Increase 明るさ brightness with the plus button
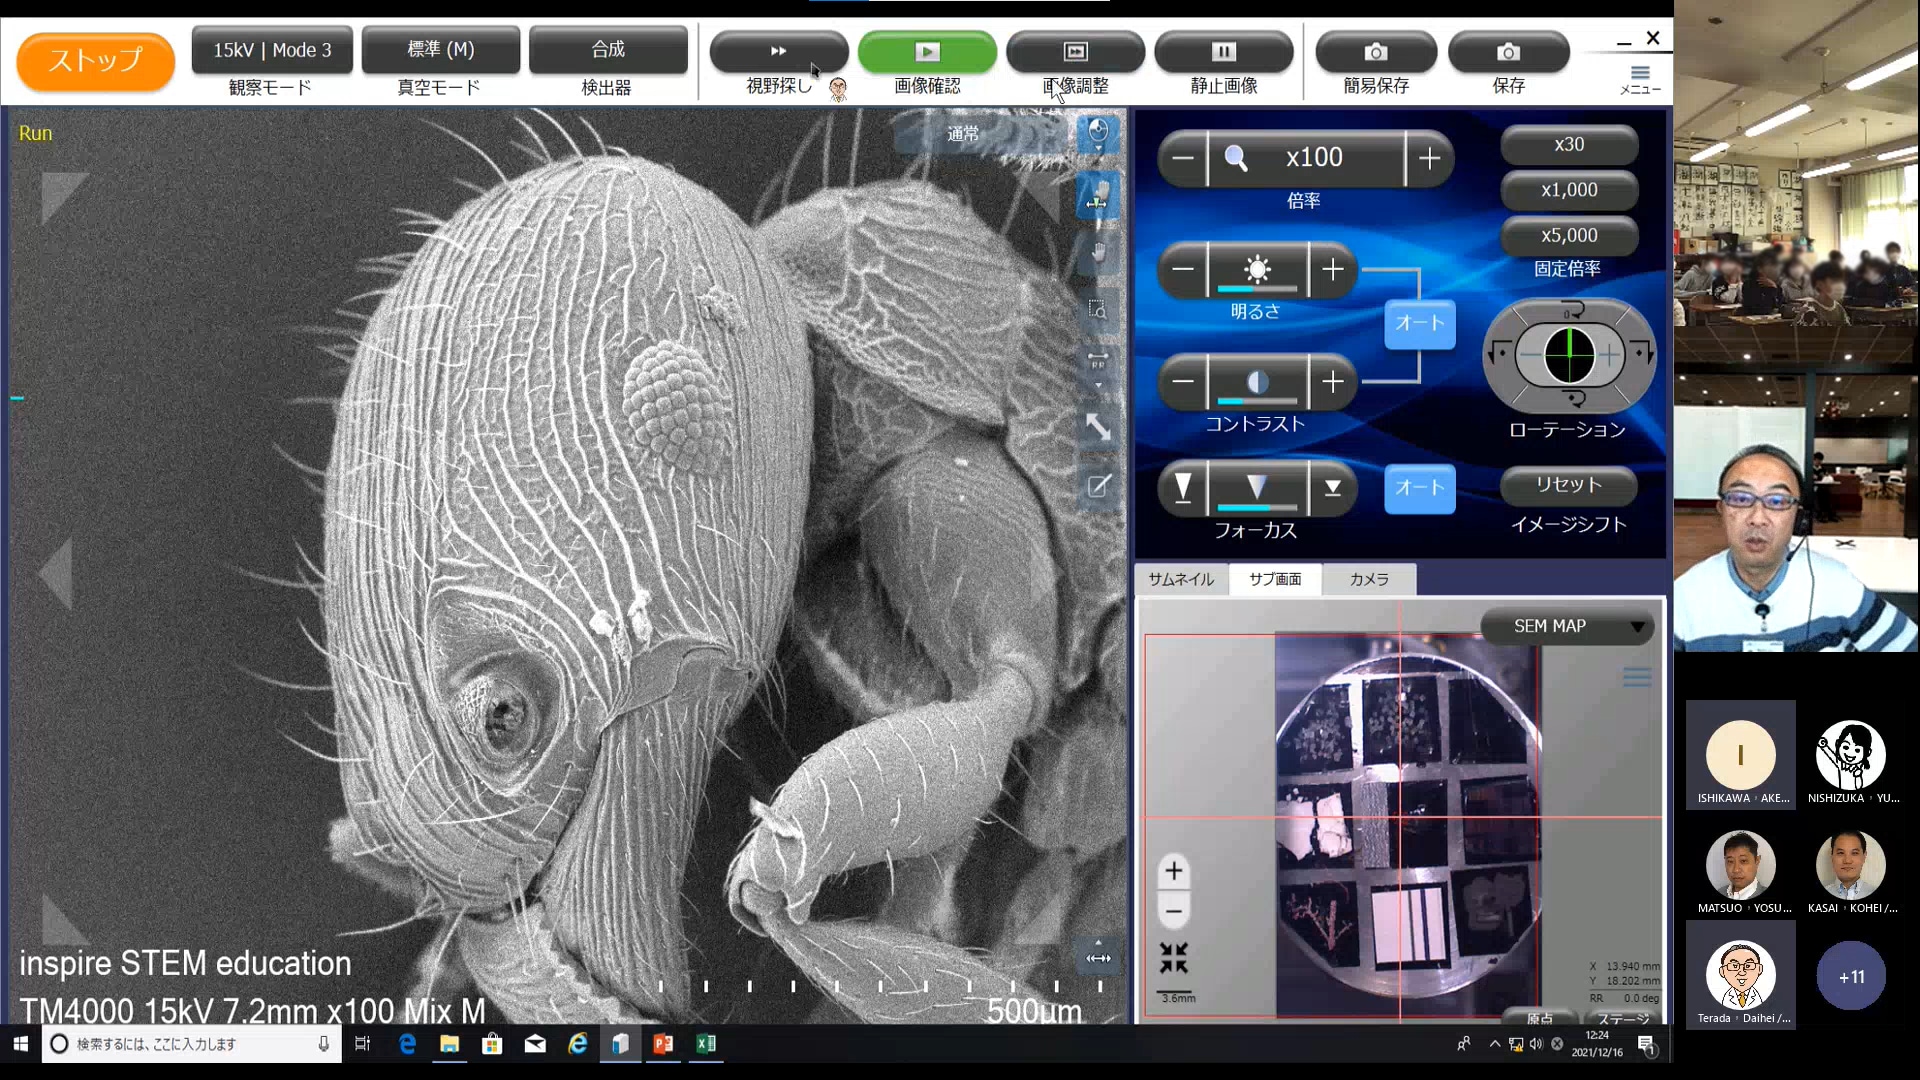Image resolution: width=1920 pixels, height=1080 pixels. pos(1333,270)
